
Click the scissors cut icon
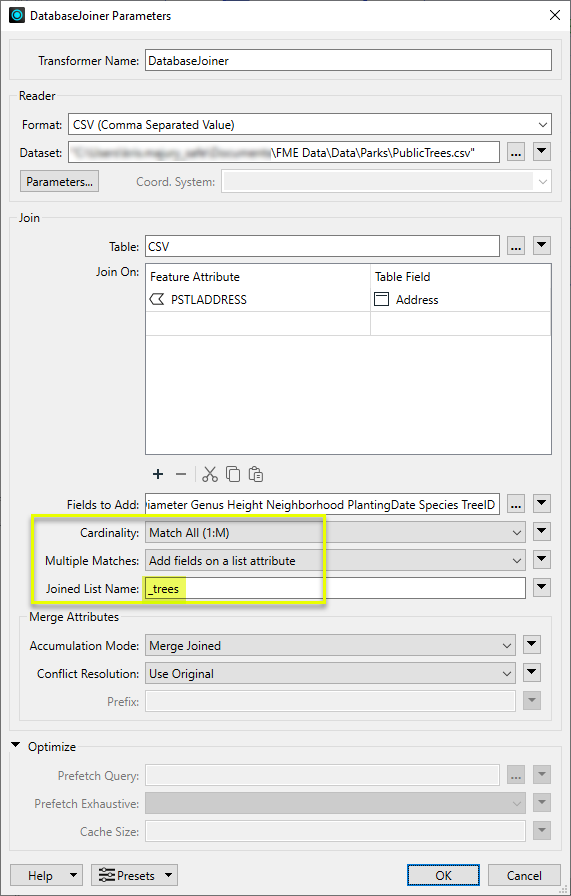(x=210, y=474)
